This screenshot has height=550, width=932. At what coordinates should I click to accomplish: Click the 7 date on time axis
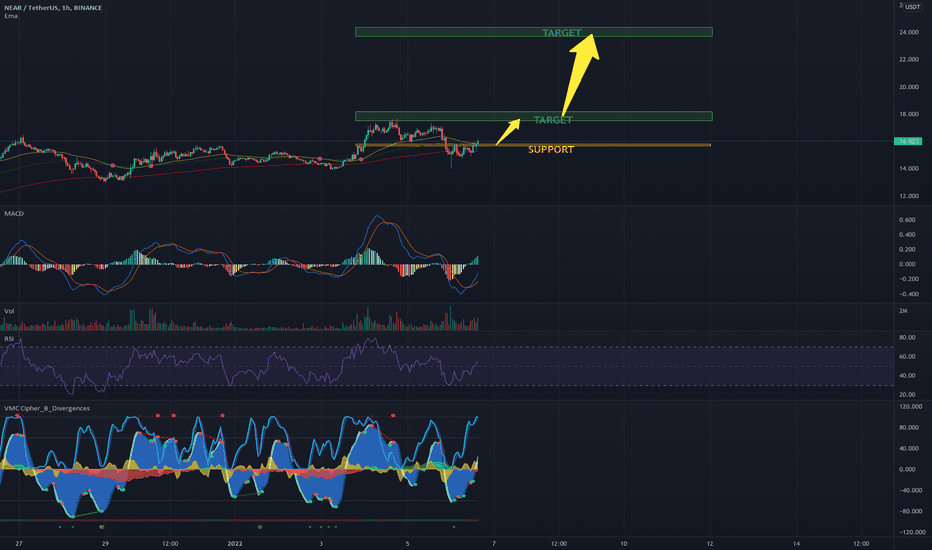[494, 544]
